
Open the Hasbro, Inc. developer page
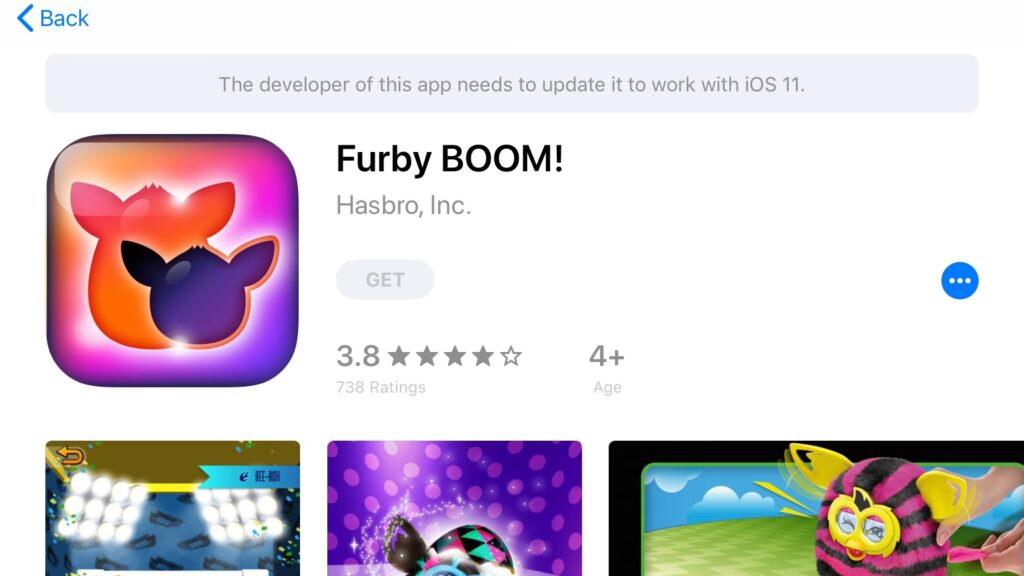tap(403, 205)
